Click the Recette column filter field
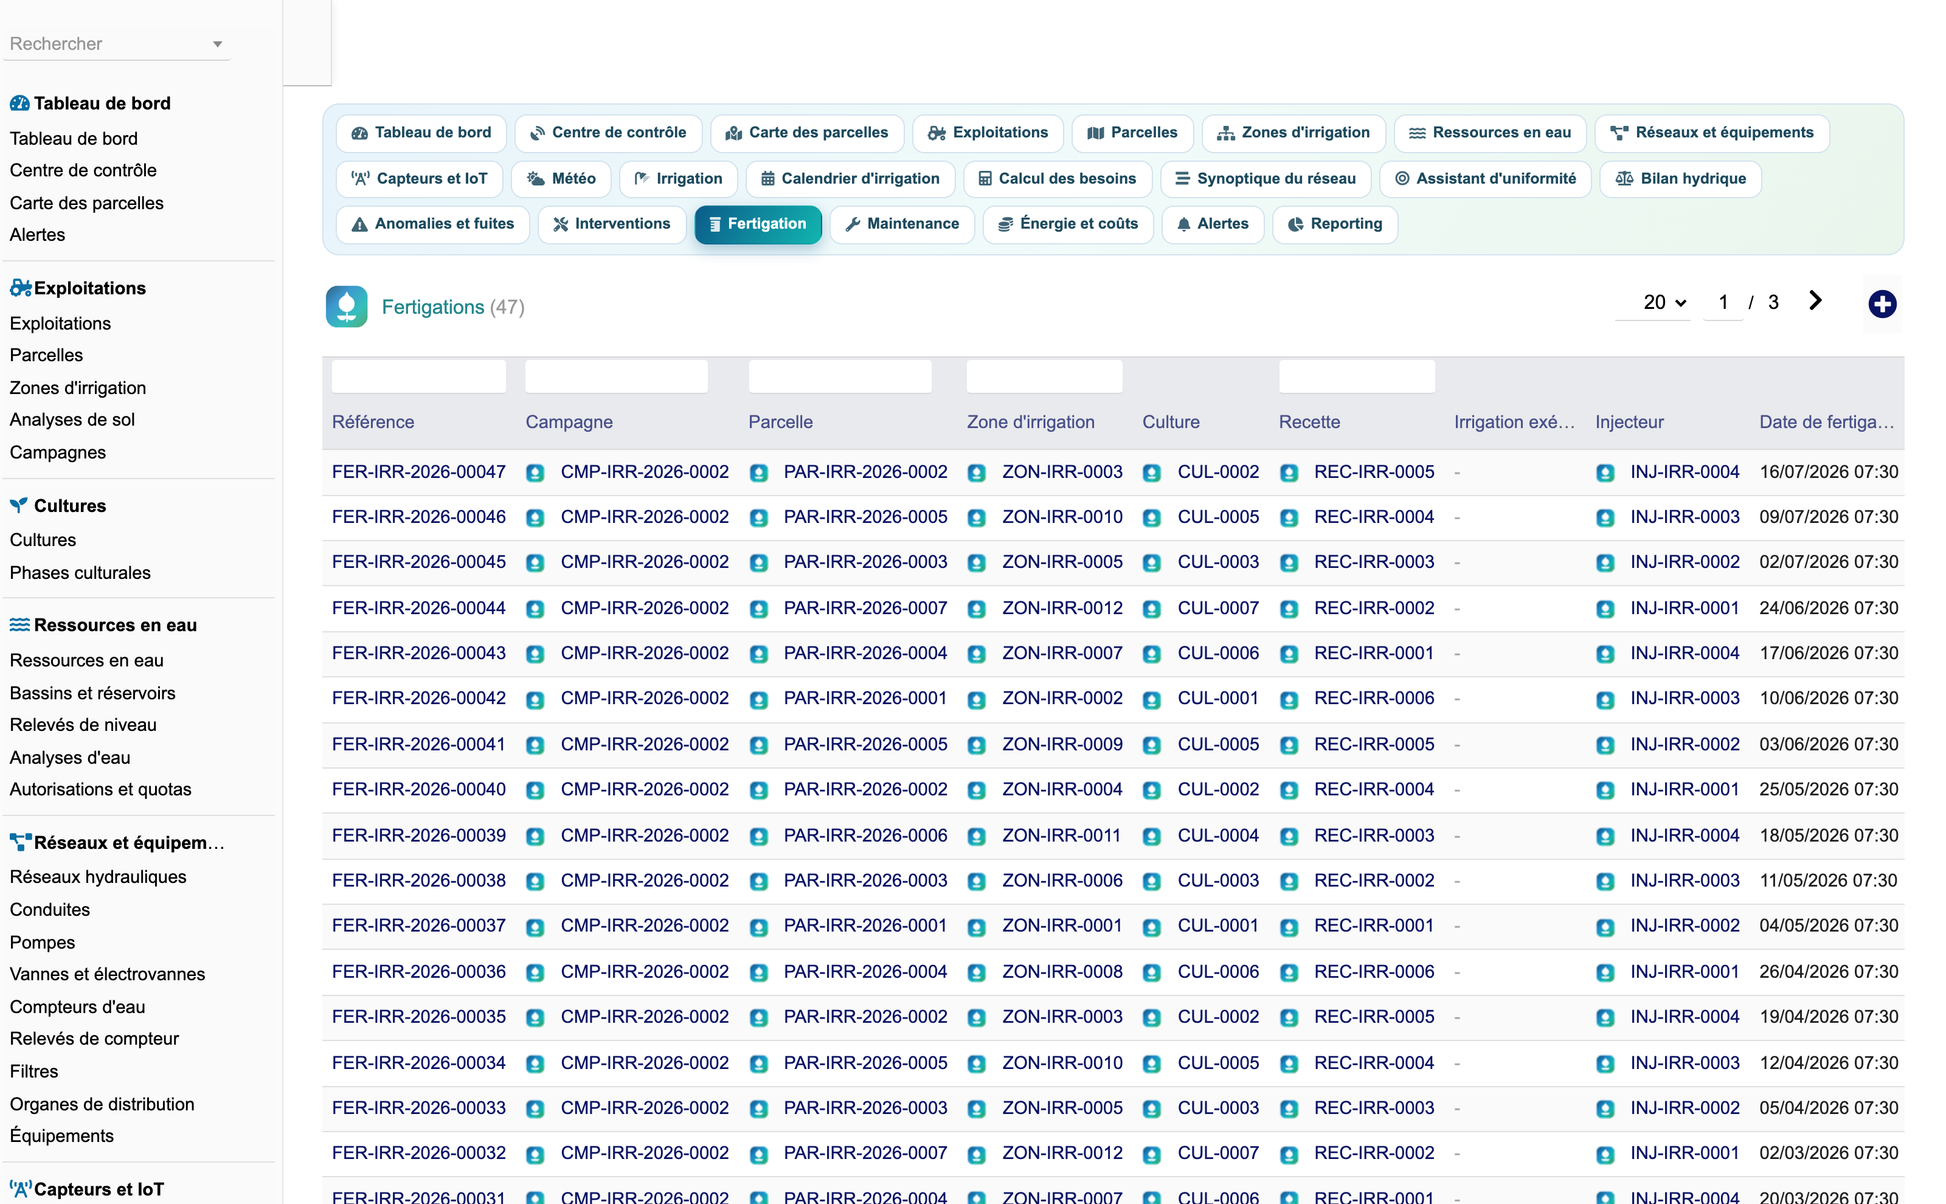Viewport: 1946px width, 1204px height. coord(1356,376)
